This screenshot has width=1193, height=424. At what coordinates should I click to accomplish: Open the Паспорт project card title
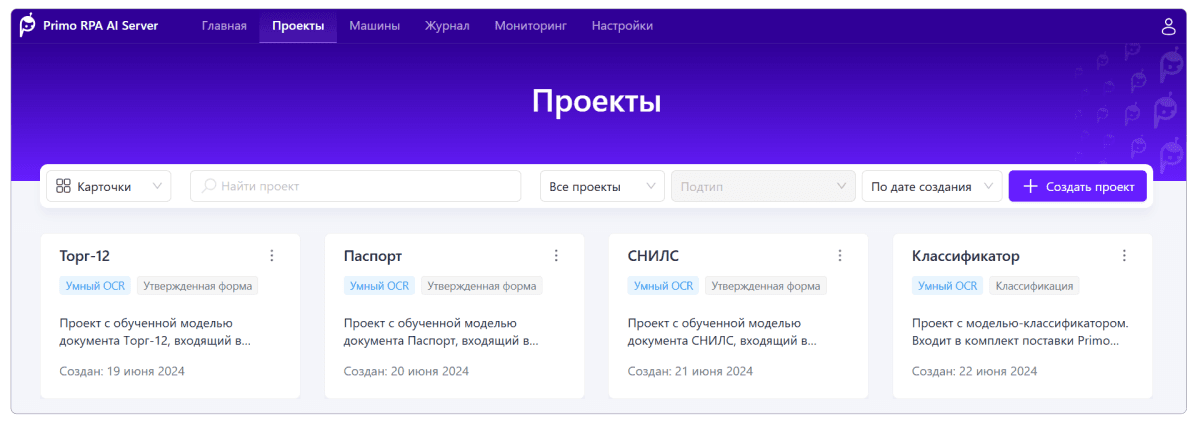[373, 256]
